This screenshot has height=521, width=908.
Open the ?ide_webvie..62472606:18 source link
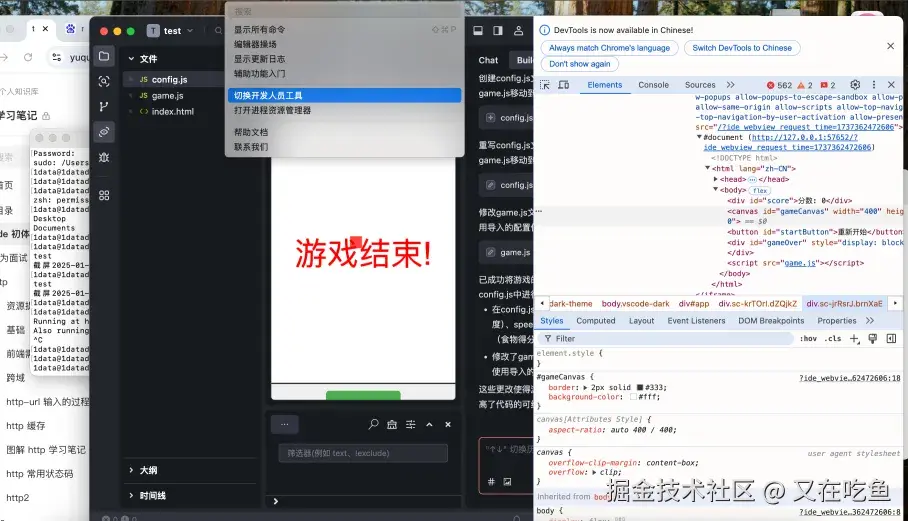[850, 378]
